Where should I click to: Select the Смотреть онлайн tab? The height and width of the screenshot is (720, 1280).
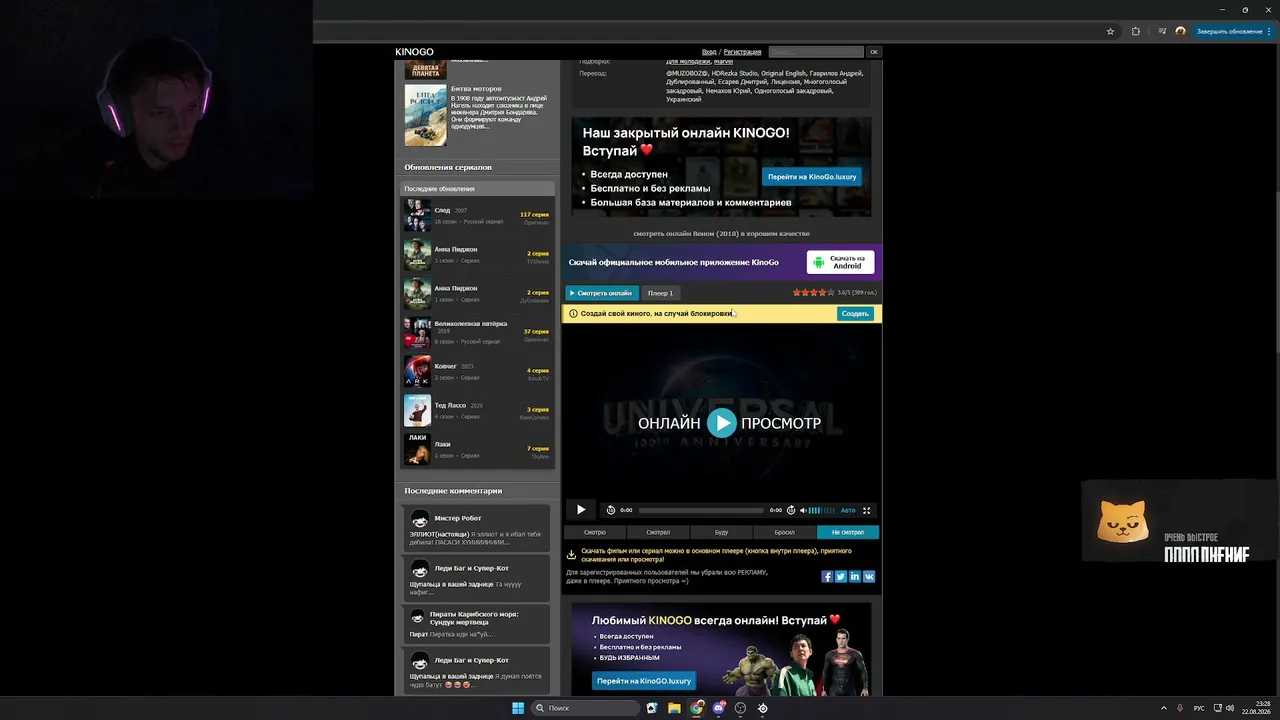coord(602,293)
